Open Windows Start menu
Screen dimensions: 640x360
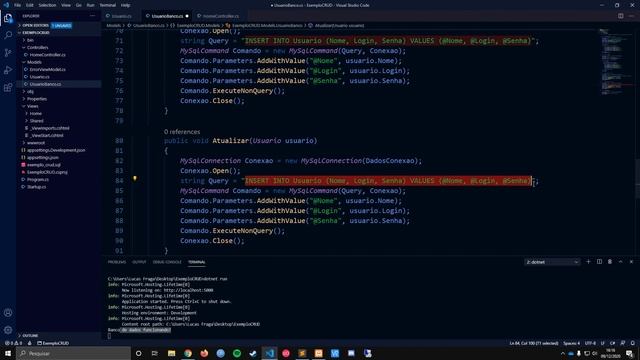point(8,353)
